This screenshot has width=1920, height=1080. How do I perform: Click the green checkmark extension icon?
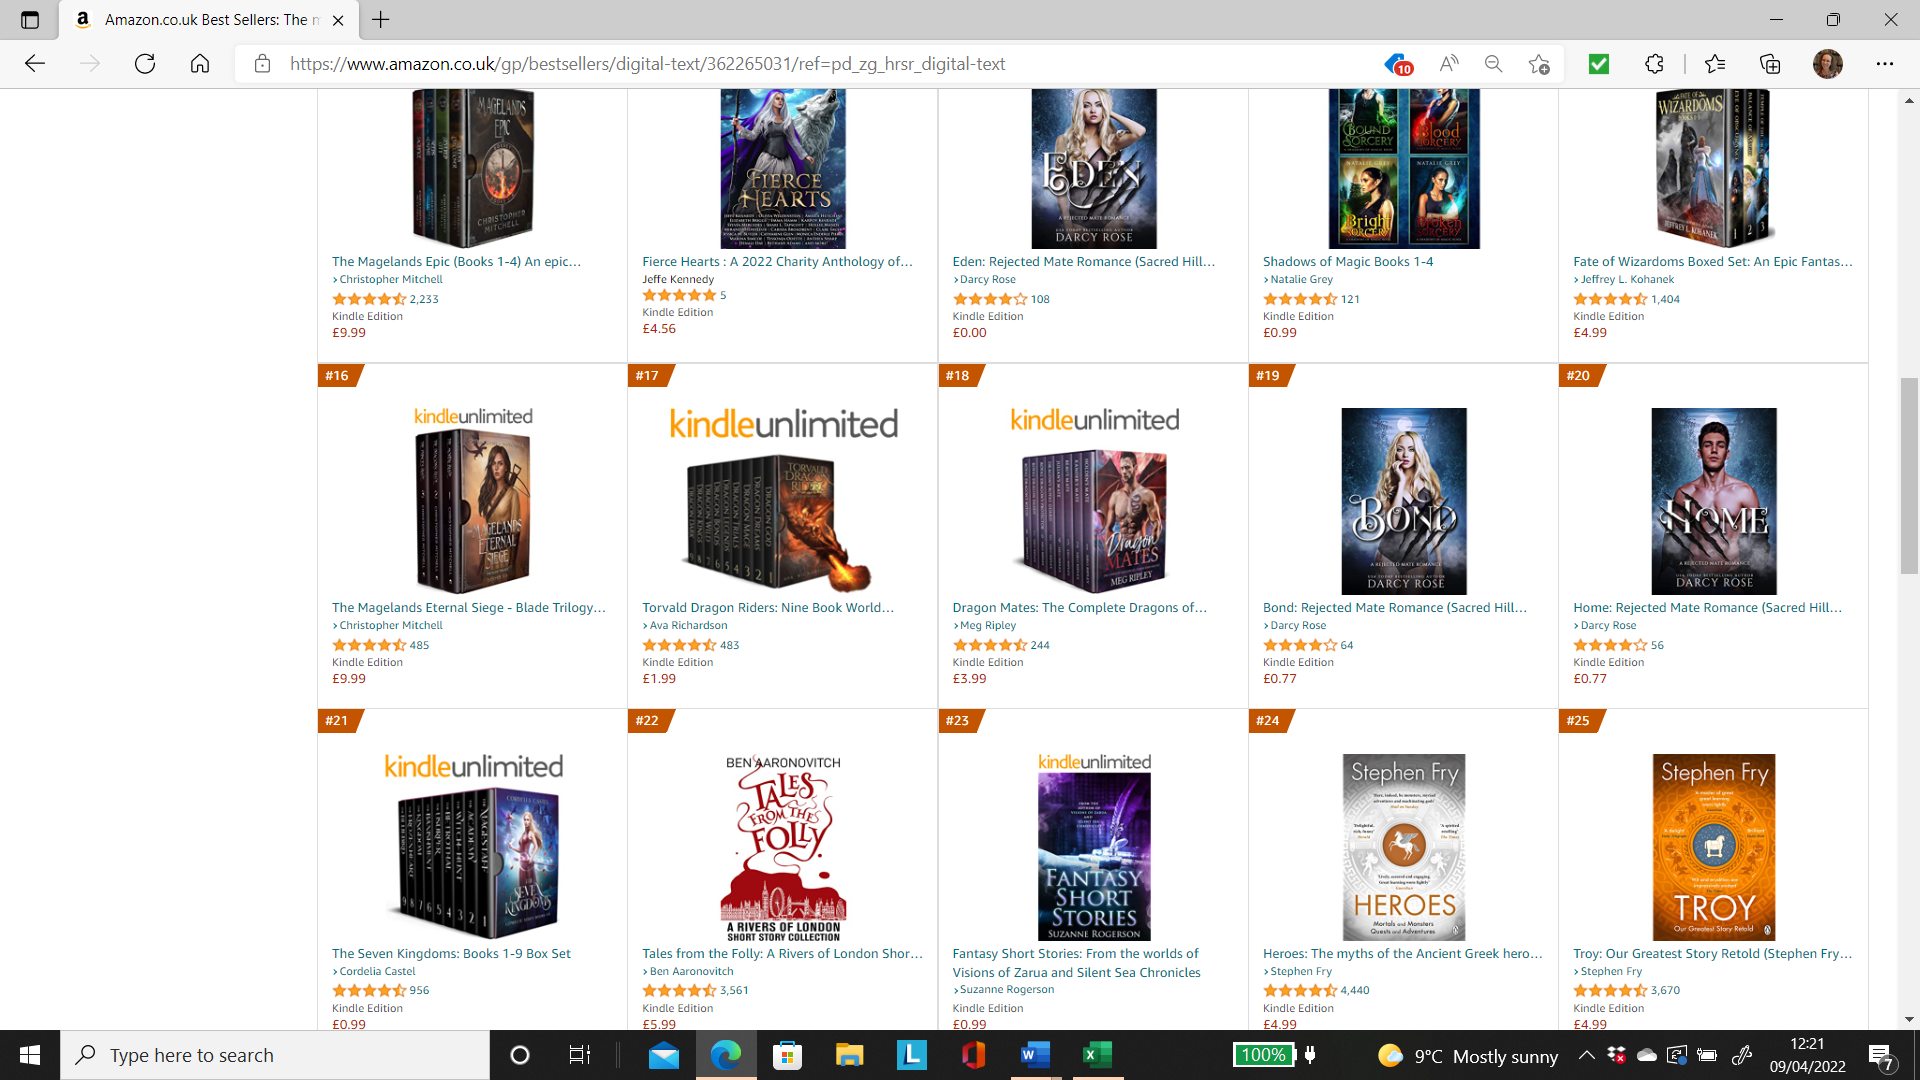coord(1599,64)
